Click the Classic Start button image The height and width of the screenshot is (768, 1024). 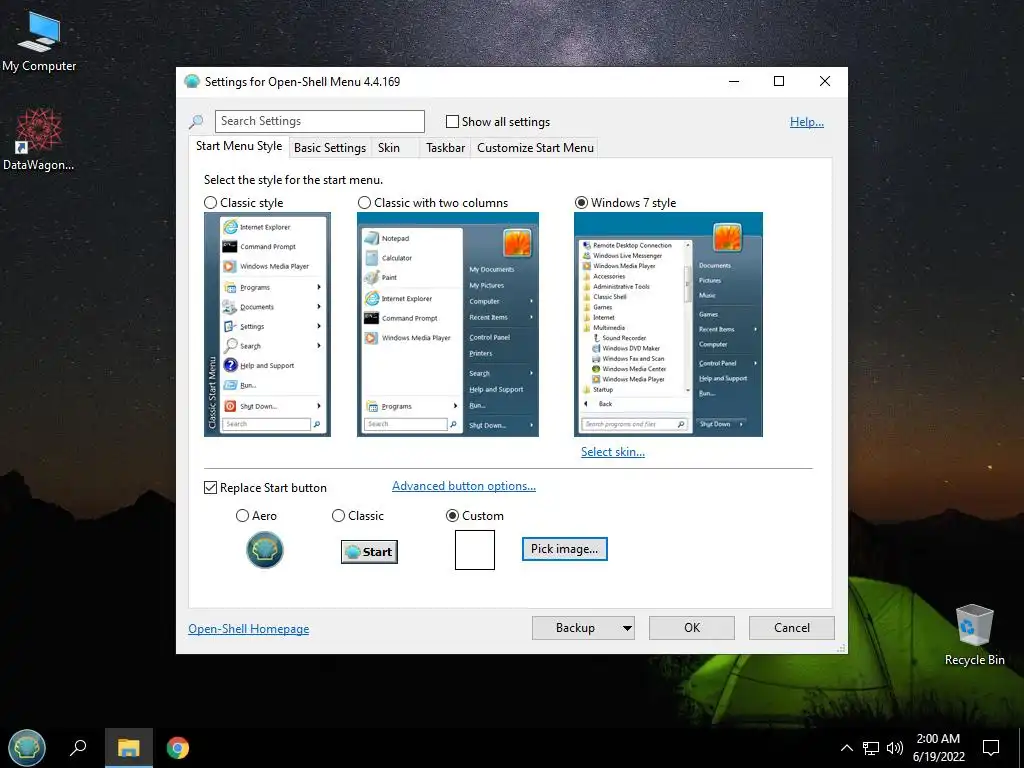click(369, 552)
